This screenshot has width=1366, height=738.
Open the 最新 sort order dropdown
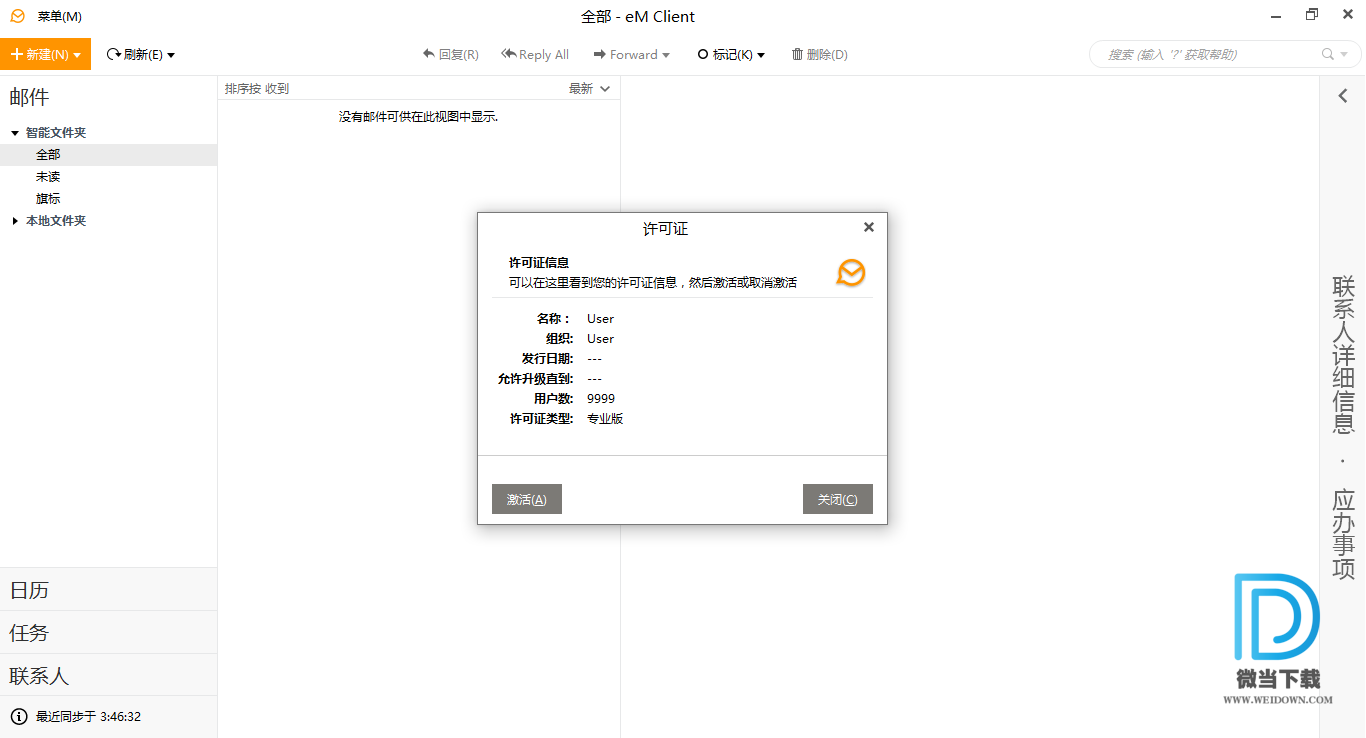[589, 88]
